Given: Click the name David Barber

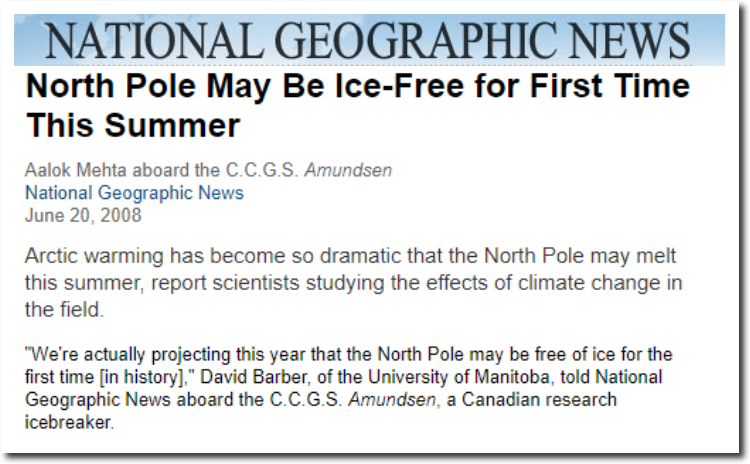Looking at the screenshot, I should click(254, 377).
